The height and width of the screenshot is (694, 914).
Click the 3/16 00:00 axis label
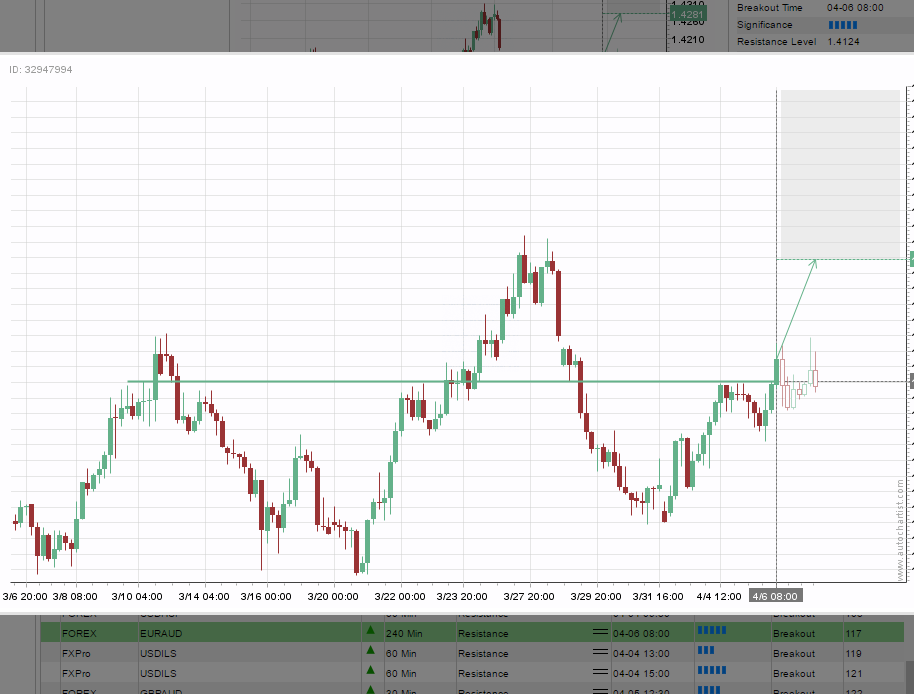point(266,597)
